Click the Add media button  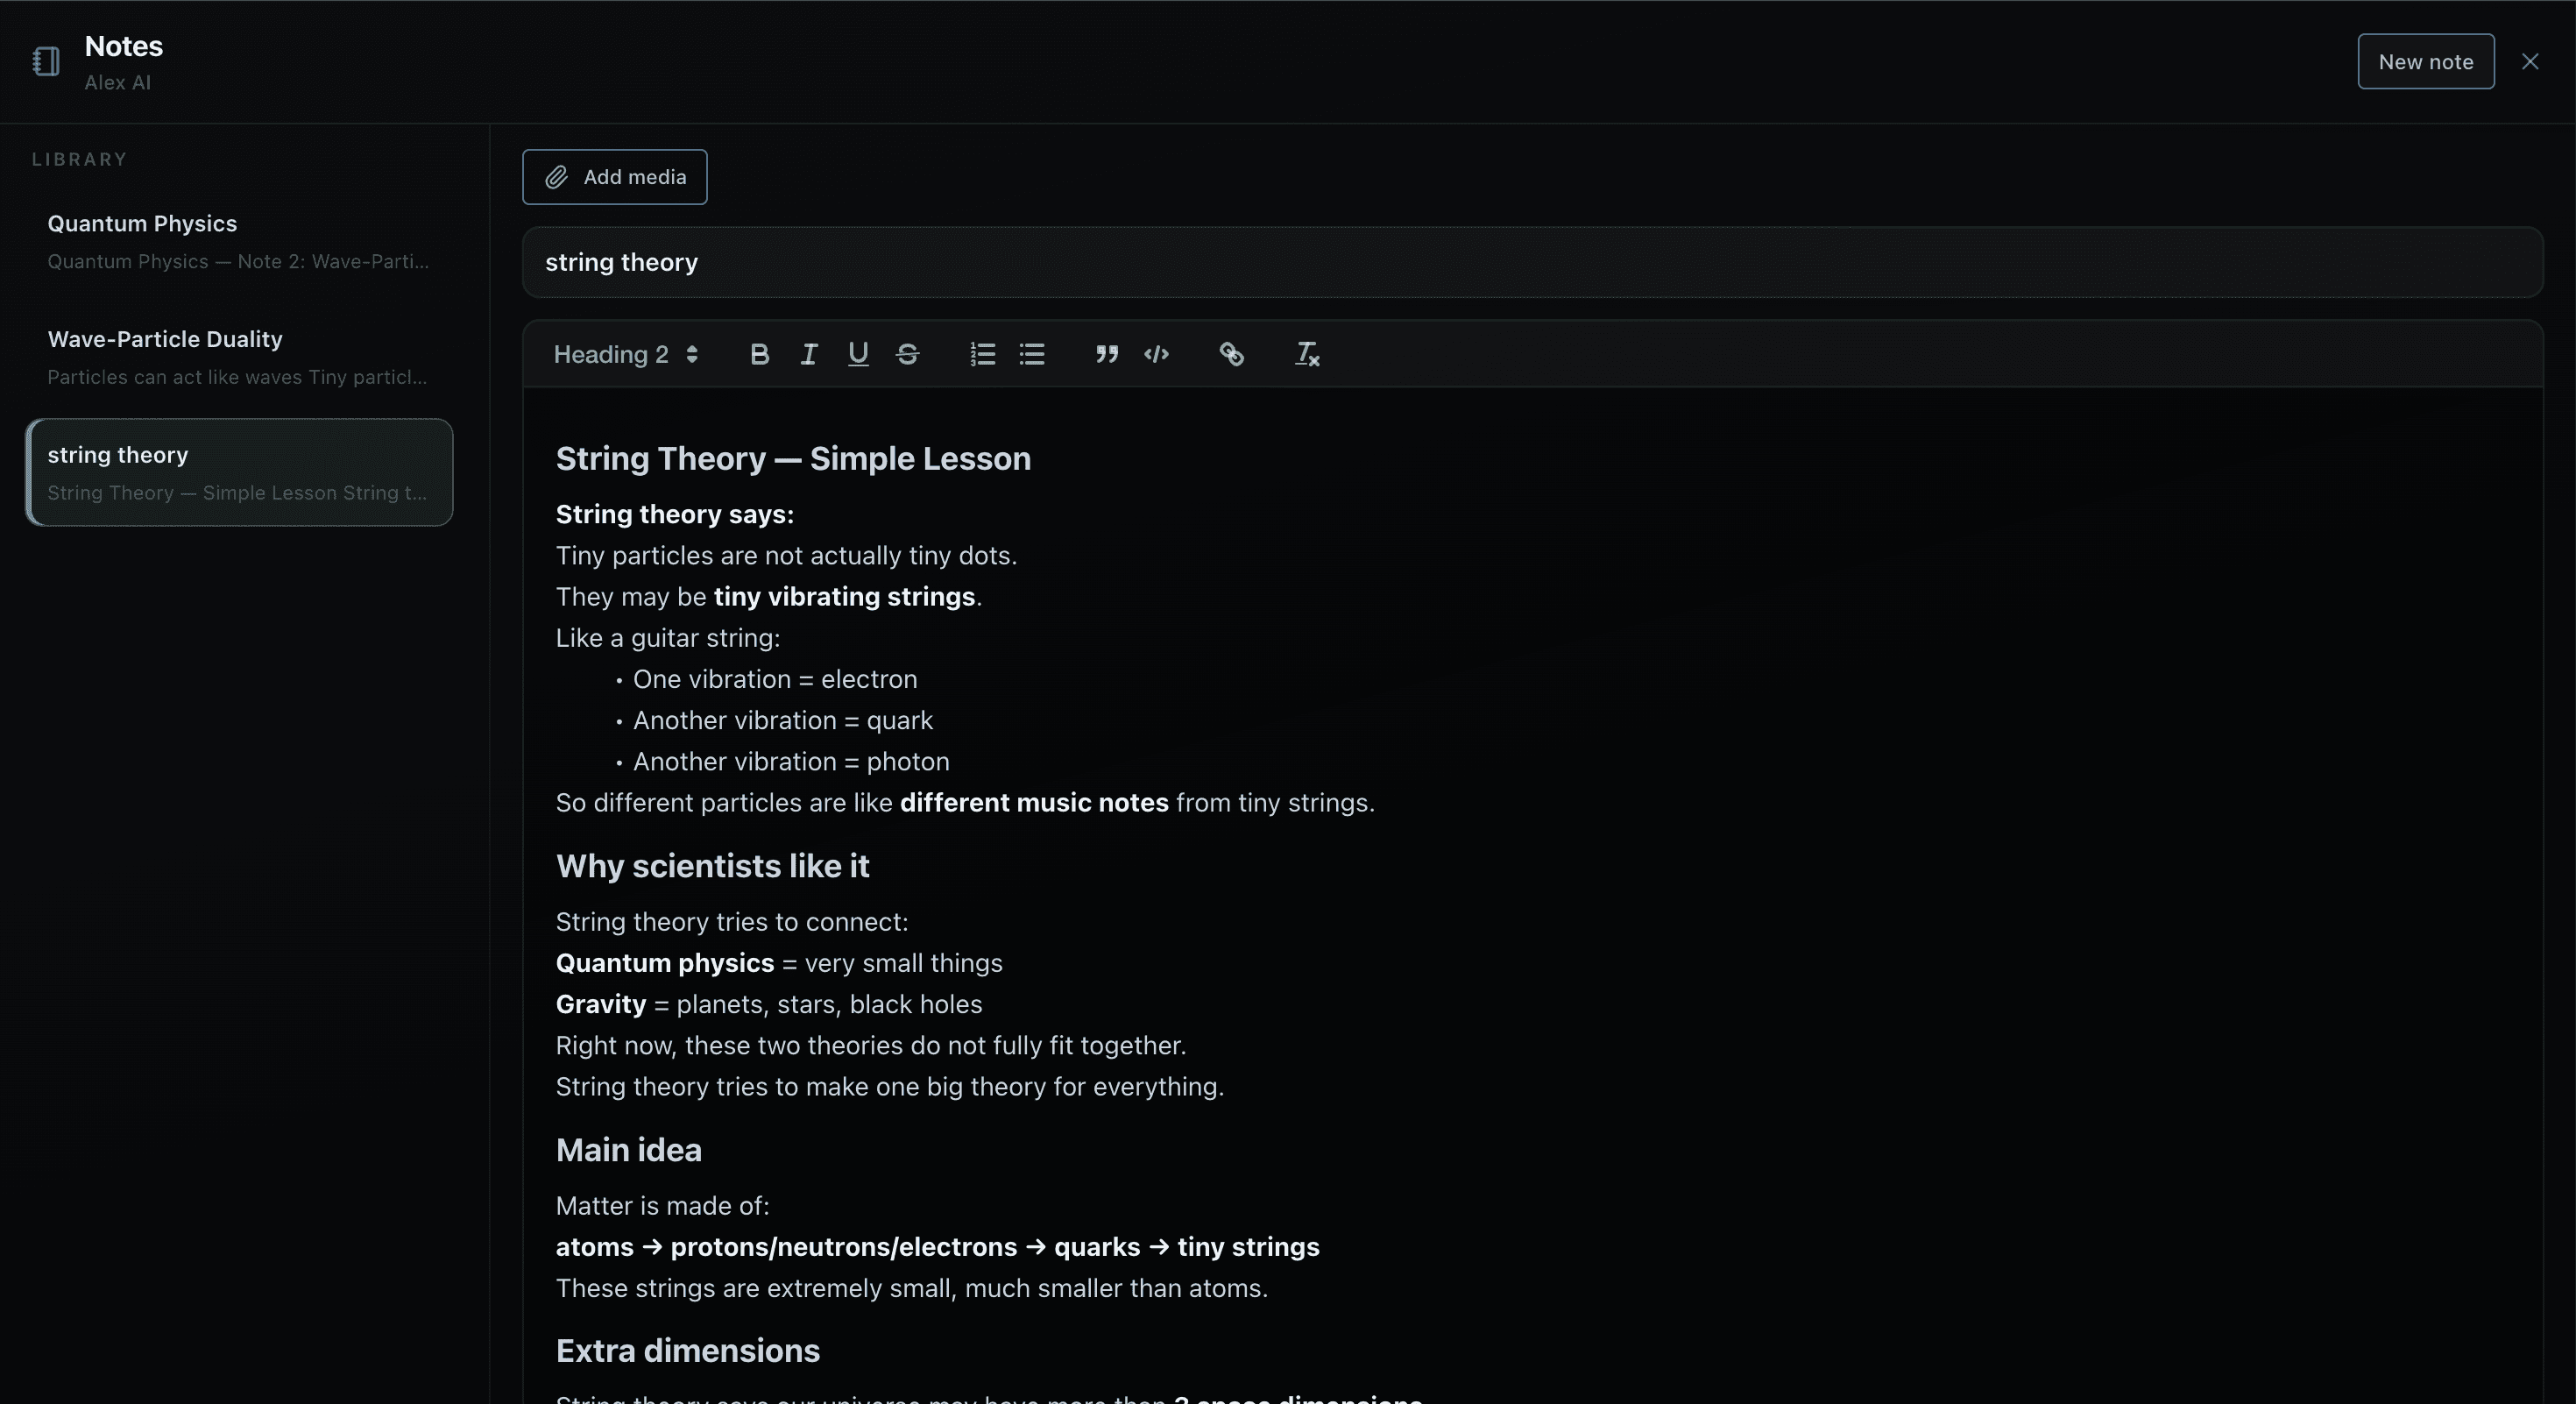[x=614, y=177]
